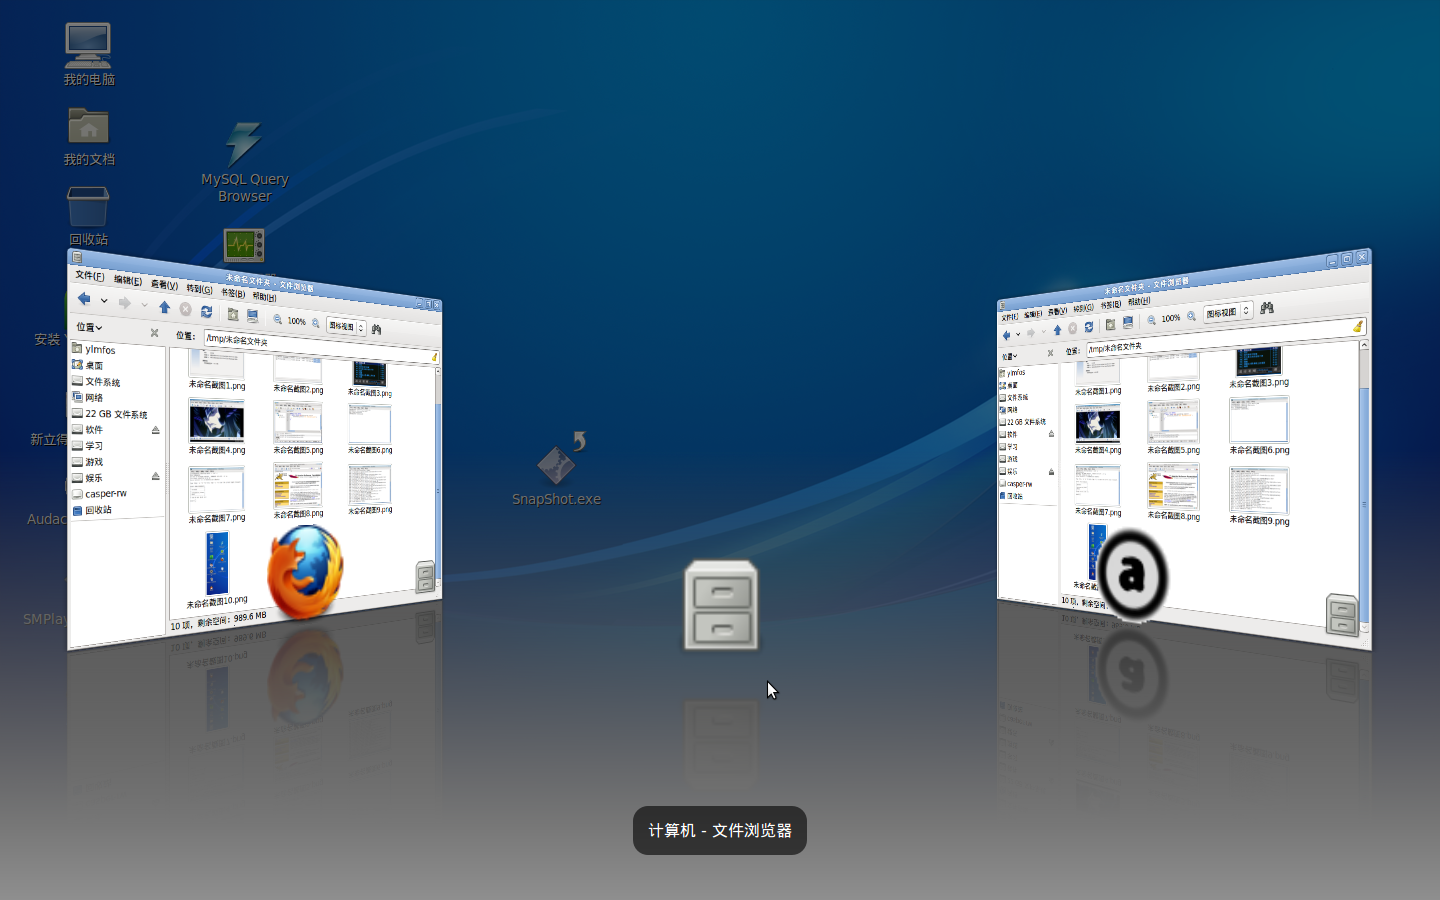Select casper-rw in the Firefox-badged window sidebar
This screenshot has width=1440, height=900.
click(100, 494)
